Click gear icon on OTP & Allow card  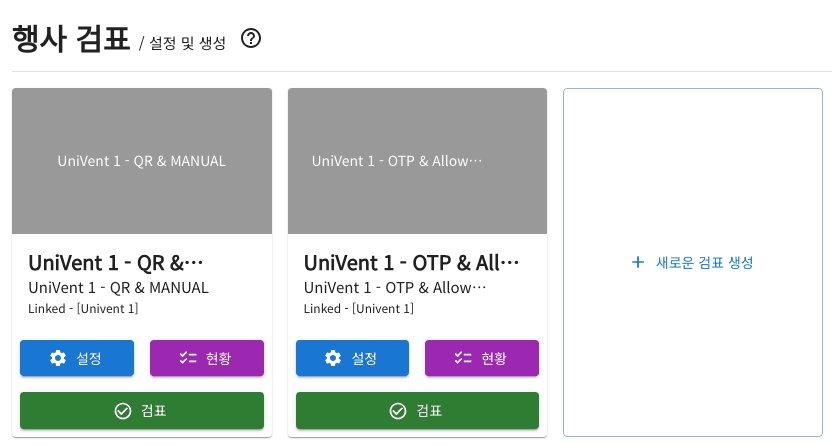point(334,358)
